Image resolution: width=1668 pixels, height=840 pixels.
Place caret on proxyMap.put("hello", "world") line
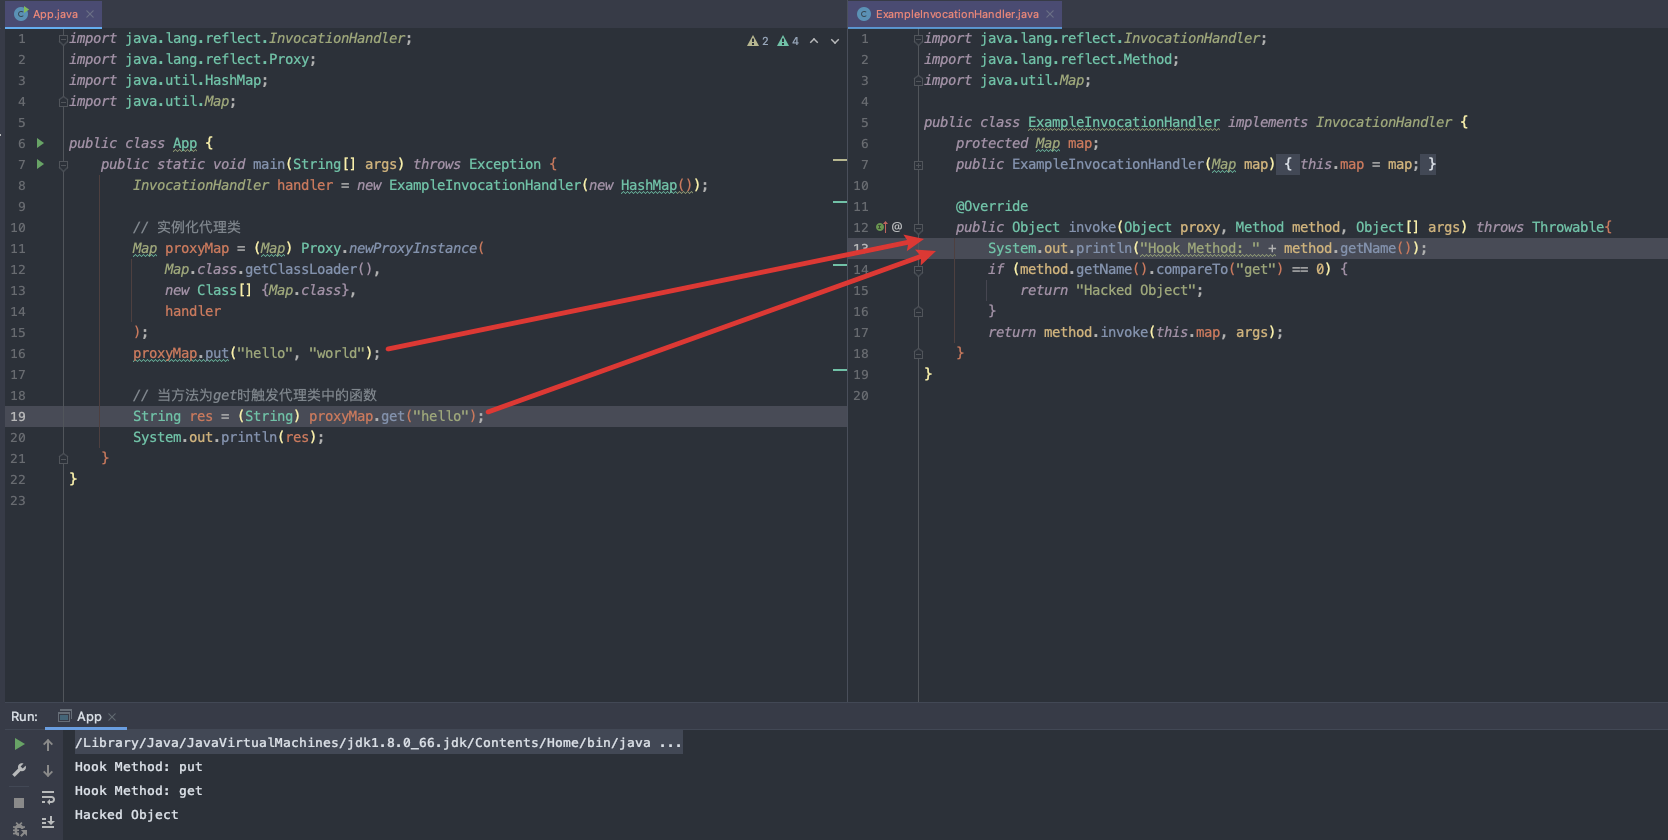[256, 353]
